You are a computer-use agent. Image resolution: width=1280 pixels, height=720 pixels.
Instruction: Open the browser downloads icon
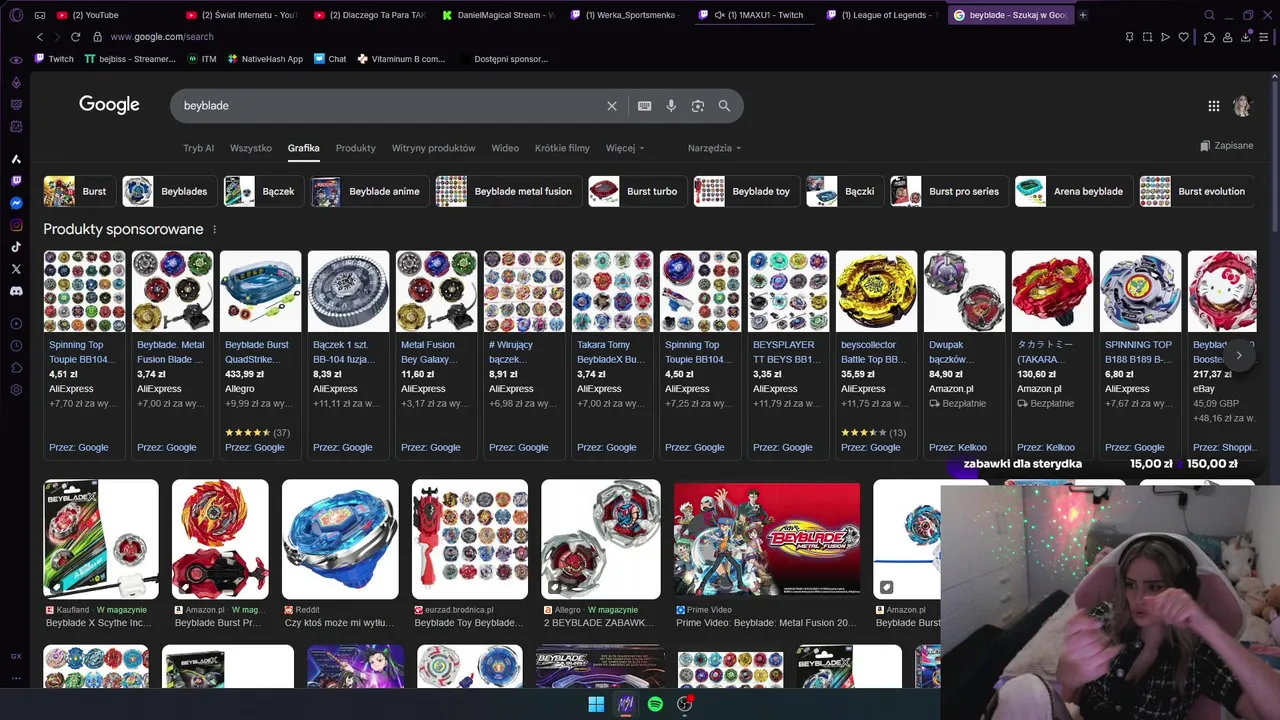1246,37
